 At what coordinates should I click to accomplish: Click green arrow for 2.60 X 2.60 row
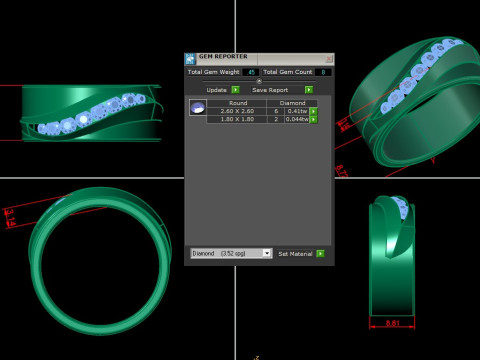tap(313, 111)
